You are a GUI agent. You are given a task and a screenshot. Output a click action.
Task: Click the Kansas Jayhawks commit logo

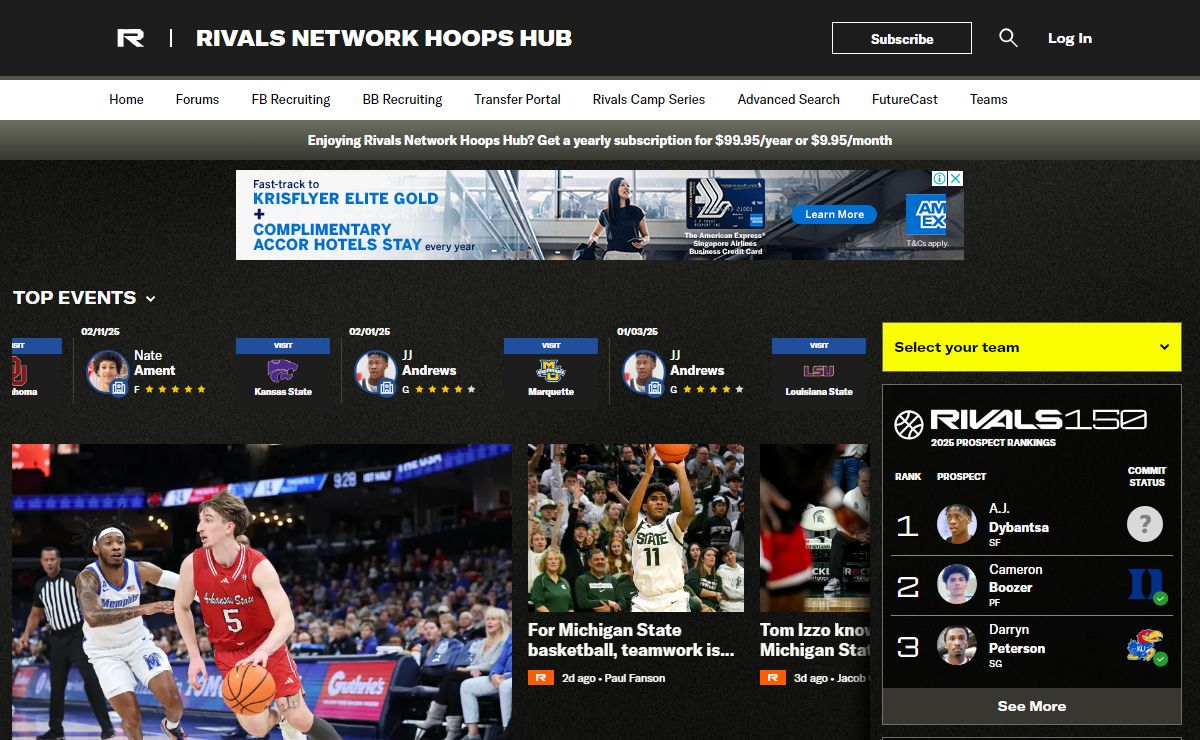[1146, 646]
